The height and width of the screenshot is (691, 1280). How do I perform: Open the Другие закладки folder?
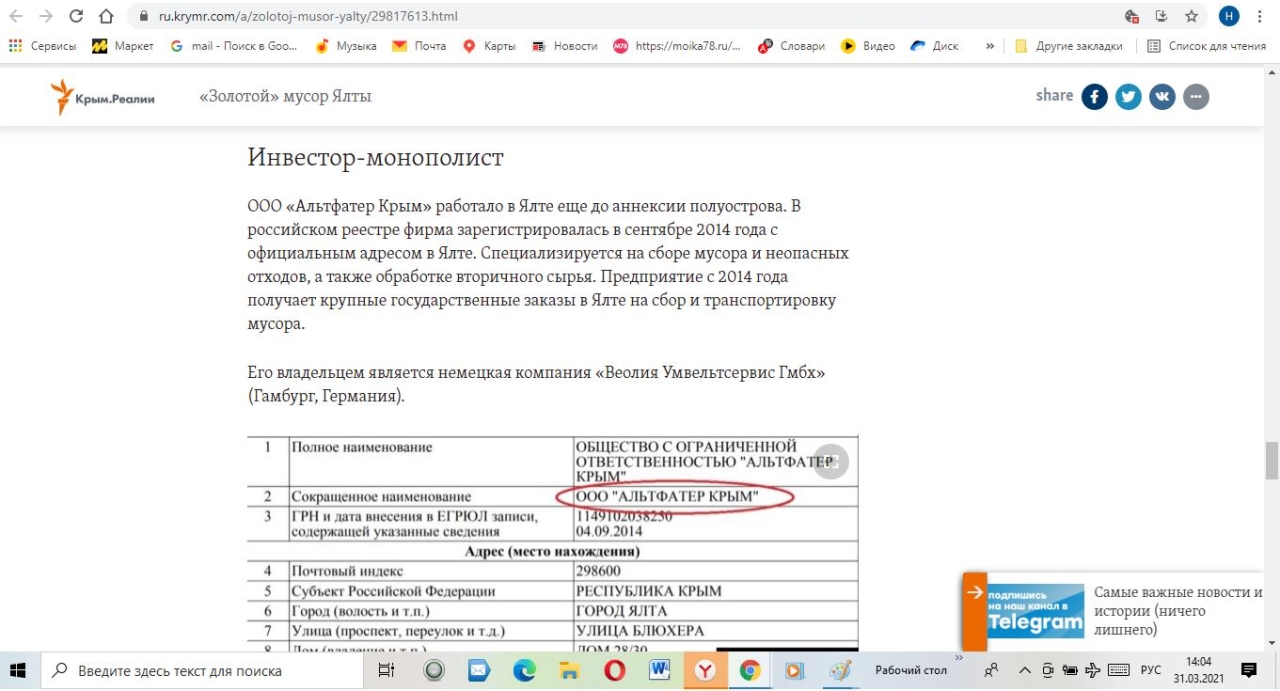click(x=1068, y=46)
